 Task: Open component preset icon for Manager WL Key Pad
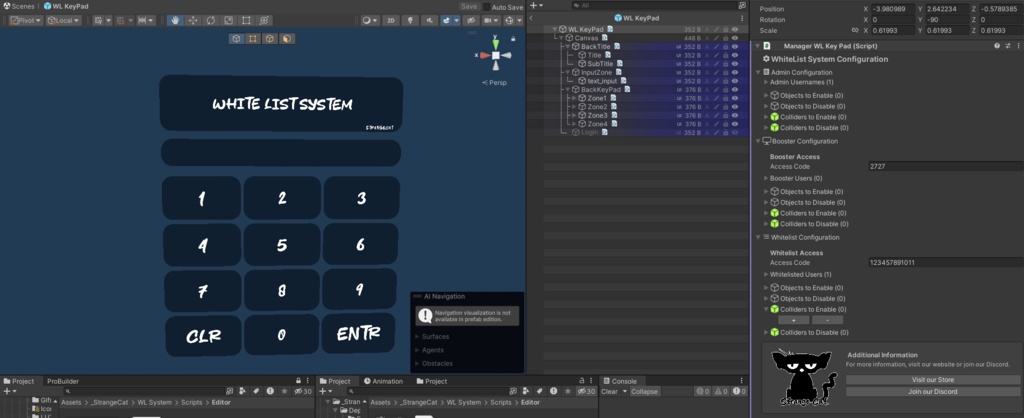point(1007,46)
